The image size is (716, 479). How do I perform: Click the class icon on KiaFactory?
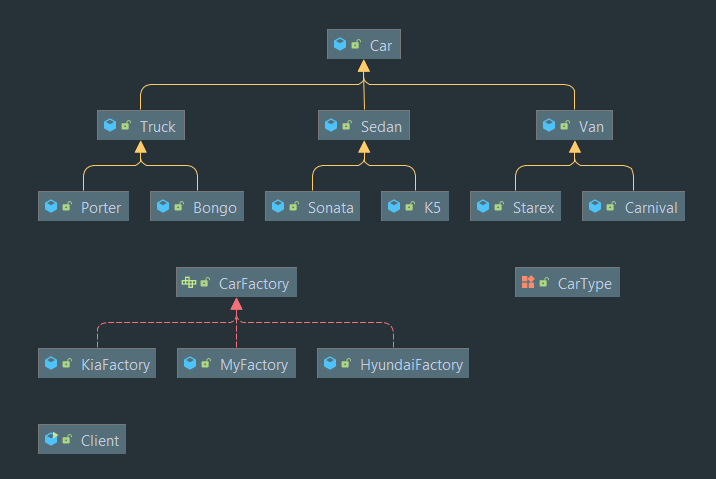click(x=51, y=363)
